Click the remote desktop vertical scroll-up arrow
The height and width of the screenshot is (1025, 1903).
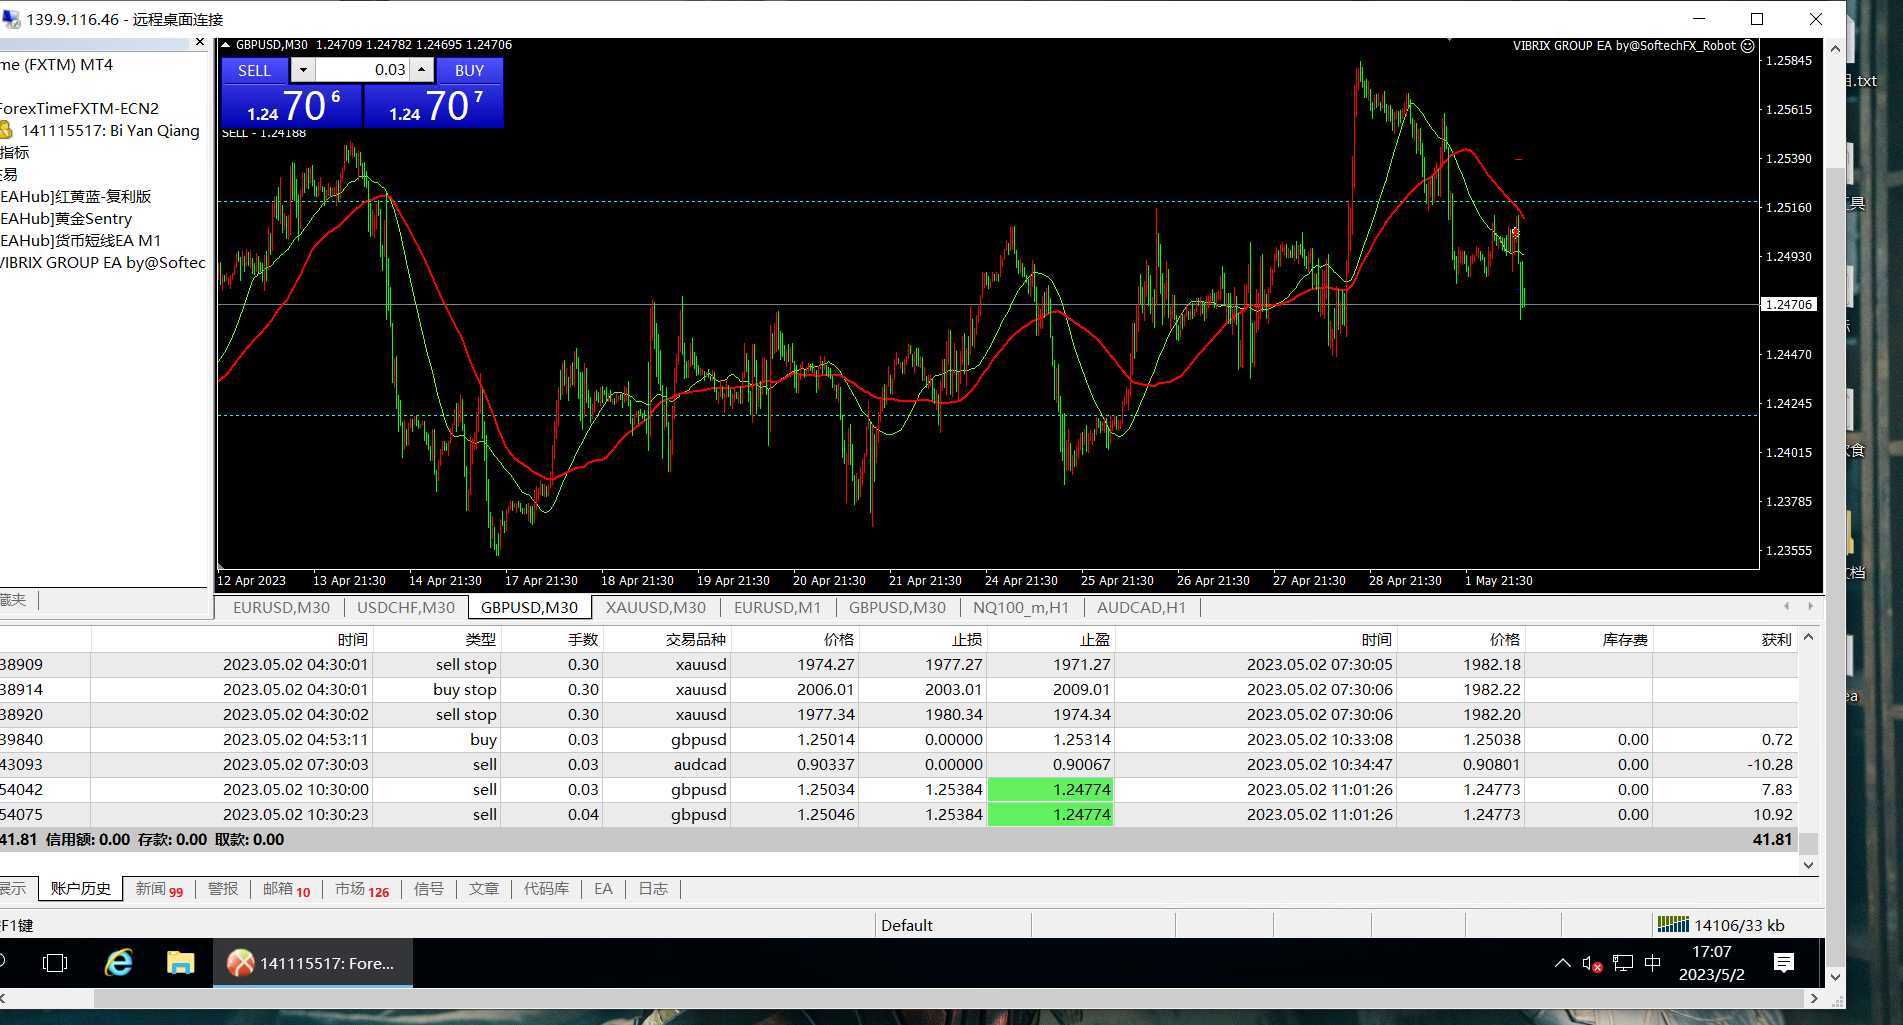tap(1835, 48)
